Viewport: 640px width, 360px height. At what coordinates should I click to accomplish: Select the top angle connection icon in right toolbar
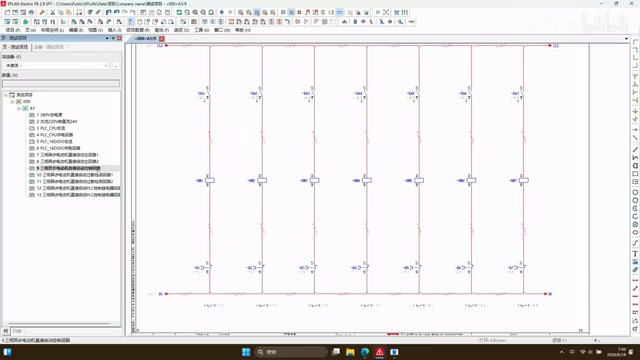coord(635,42)
